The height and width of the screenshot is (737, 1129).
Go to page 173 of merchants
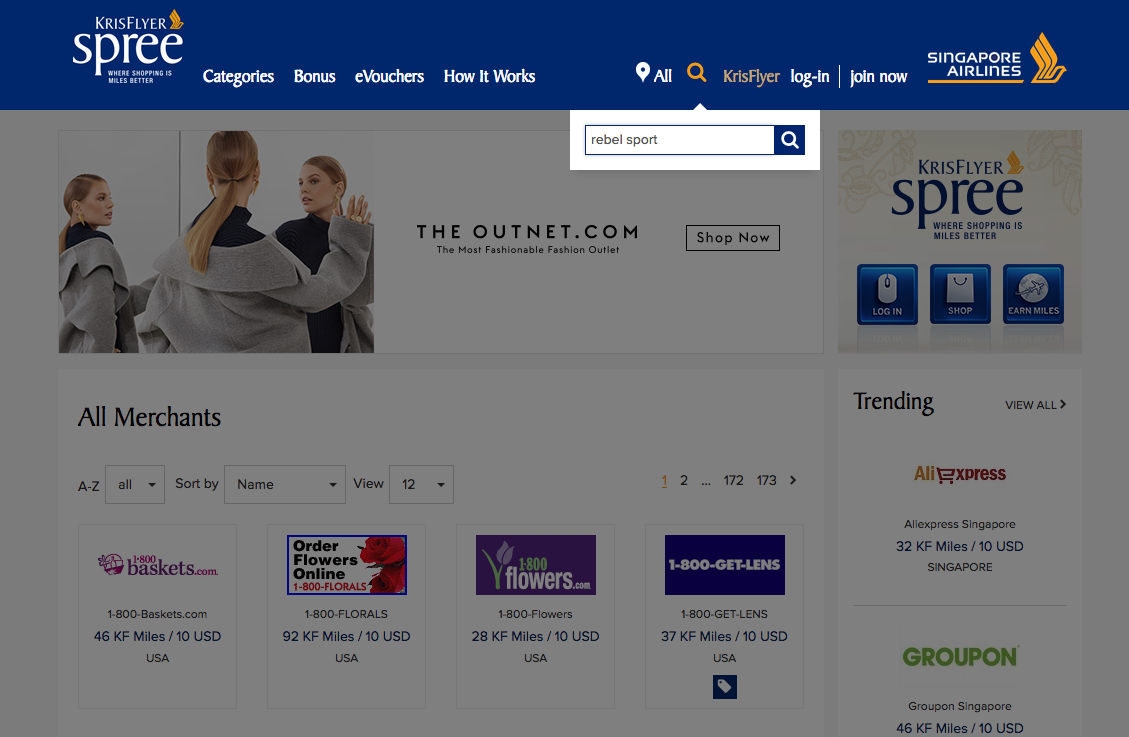coord(766,480)
